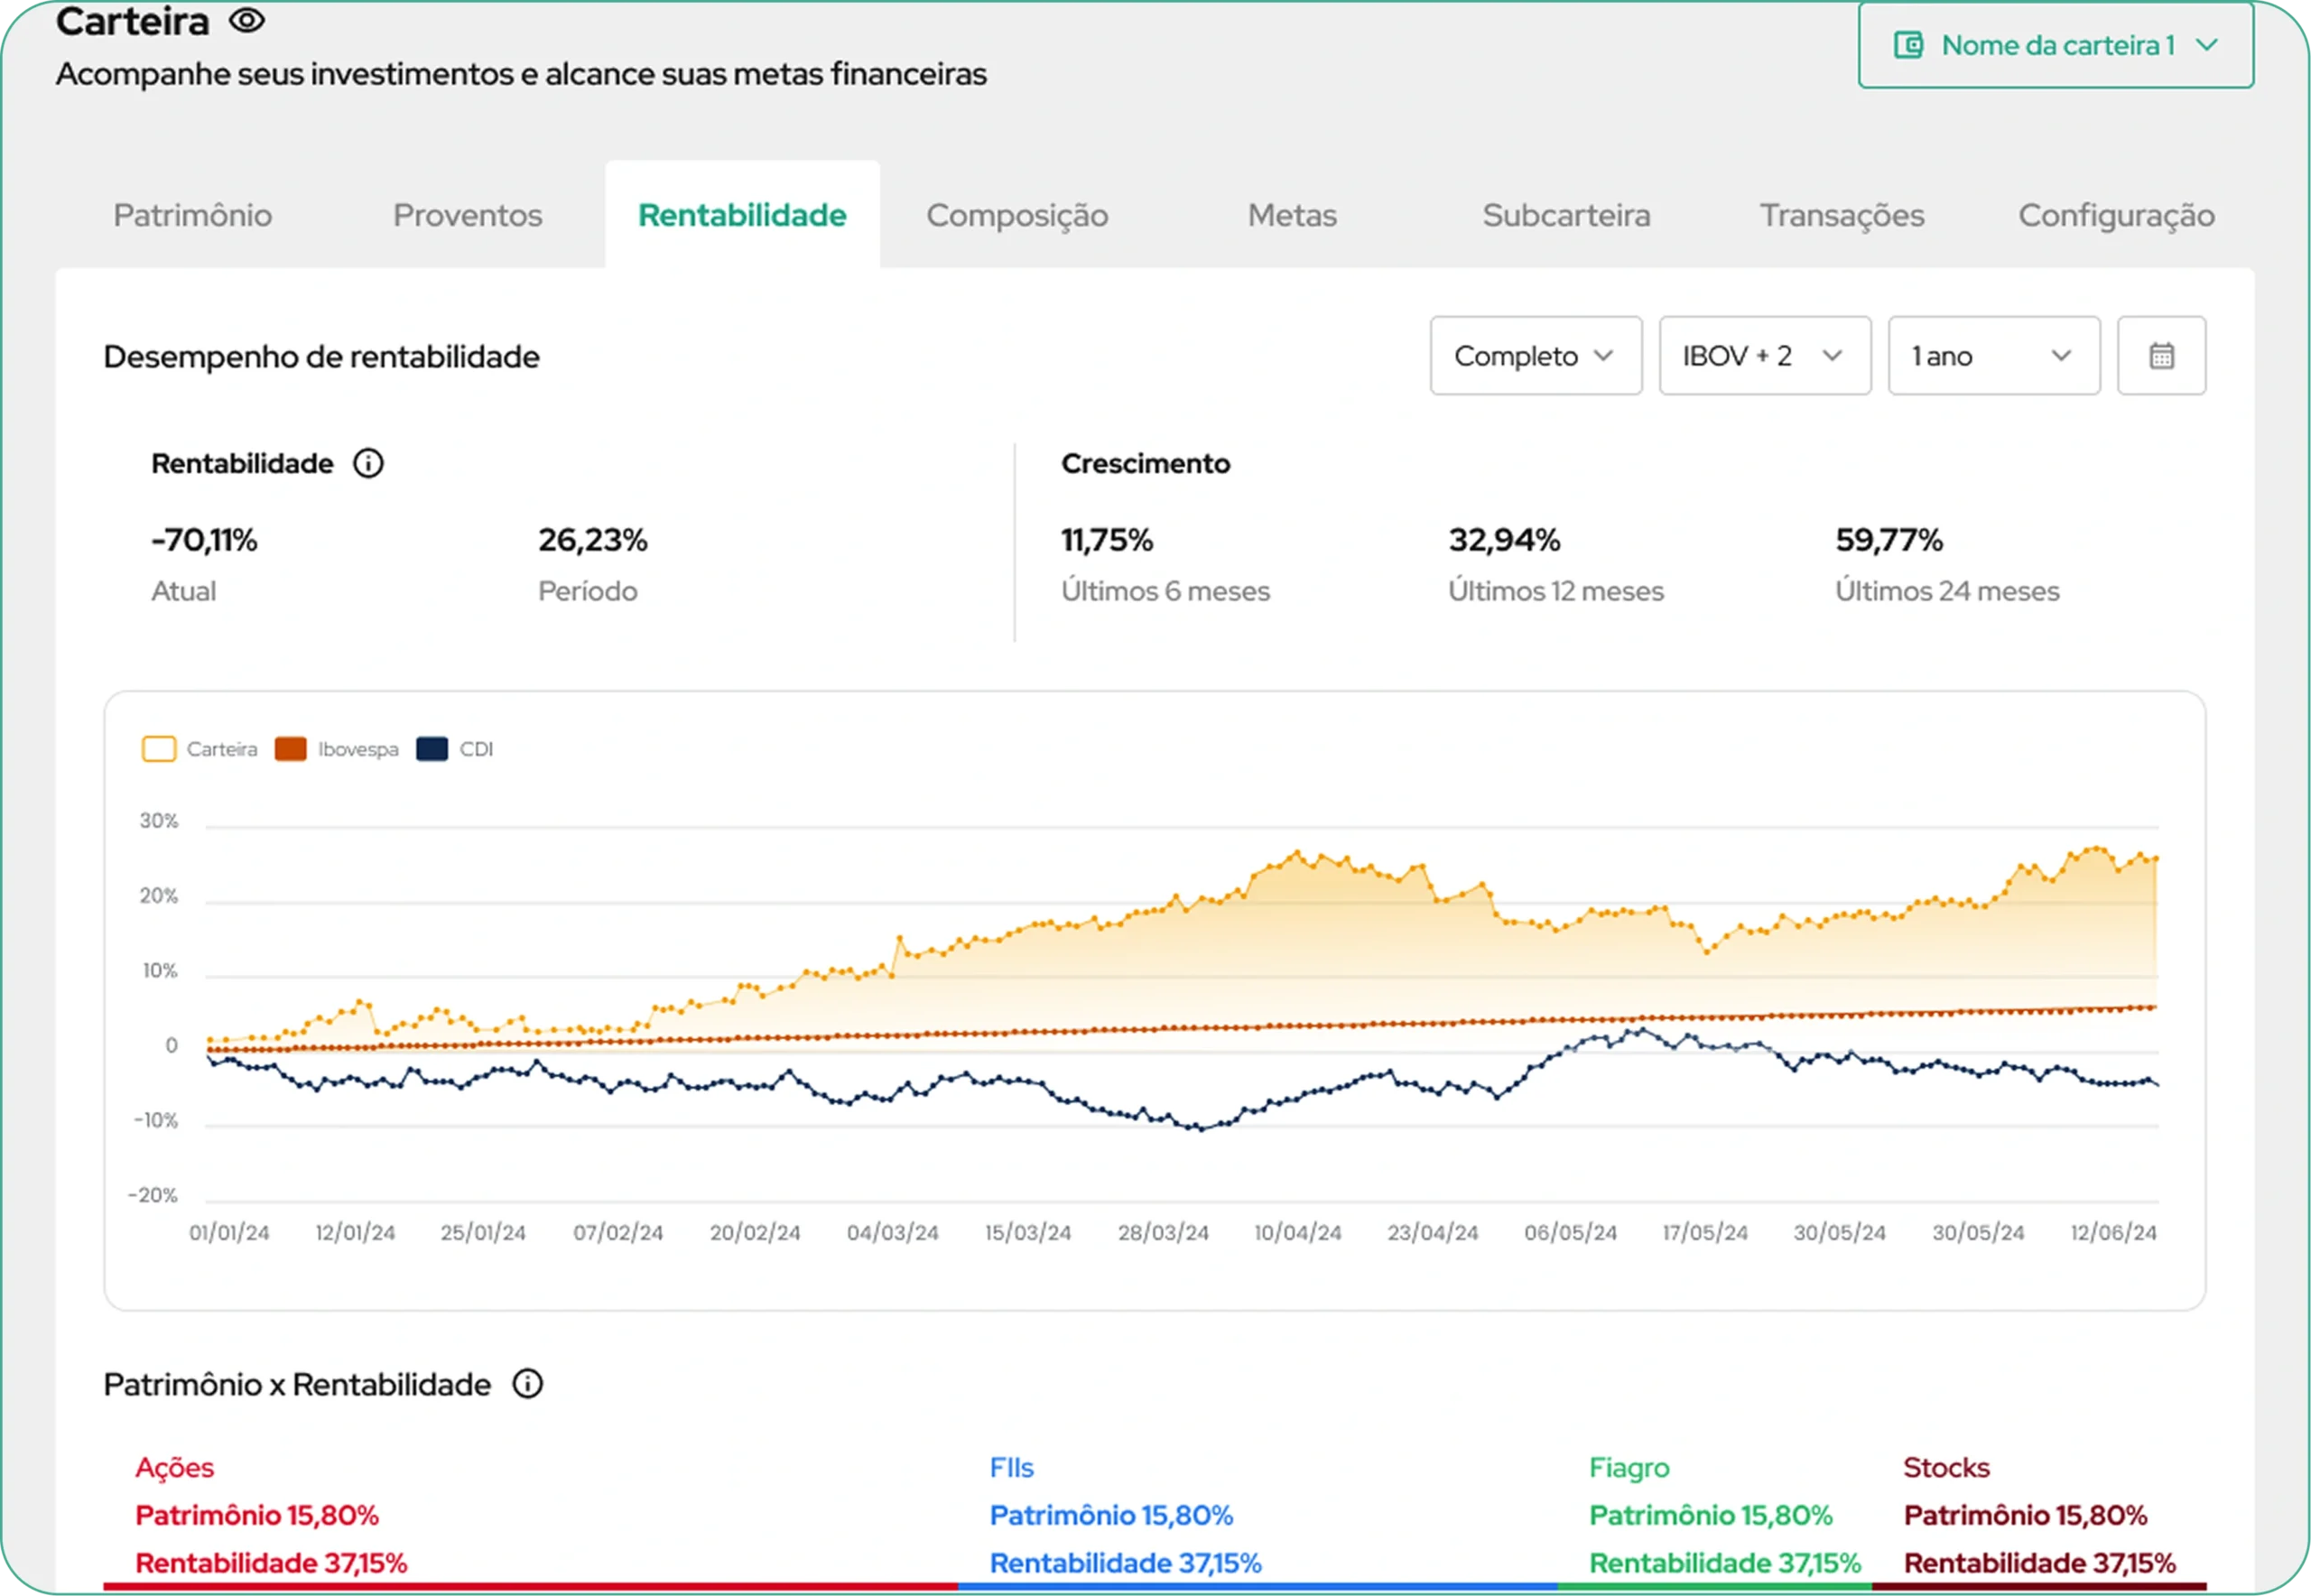Open the IBOV + 2 benchmark dropdown
Screen dimensions: 2311x1596
(1764, 356)
